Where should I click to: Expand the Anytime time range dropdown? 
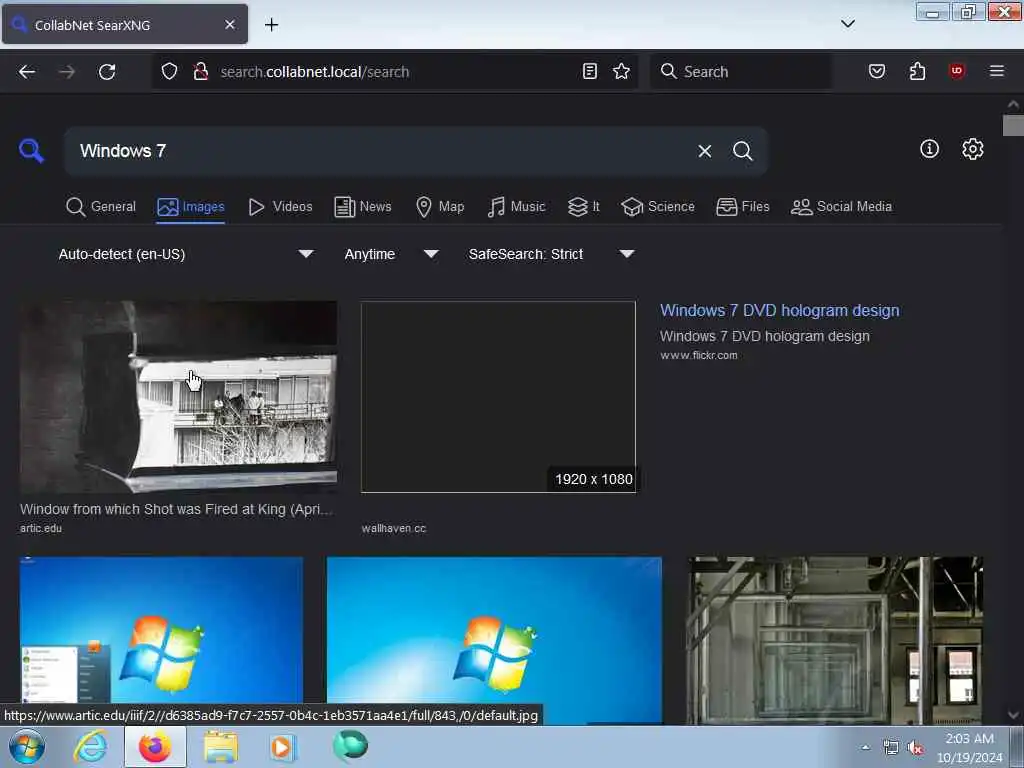(x=391, y=254)
